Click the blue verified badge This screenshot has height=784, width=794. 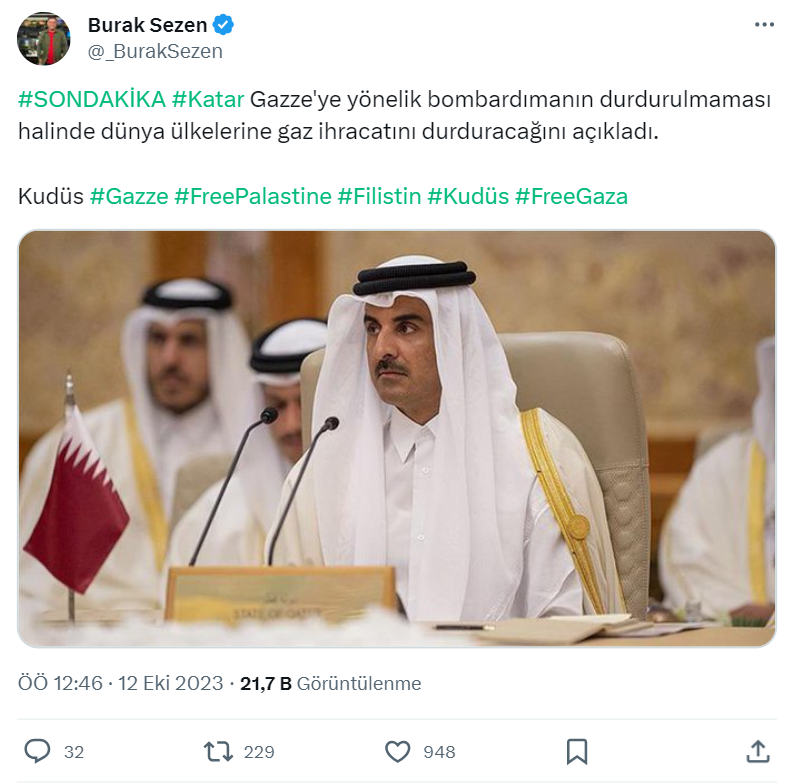223,24
